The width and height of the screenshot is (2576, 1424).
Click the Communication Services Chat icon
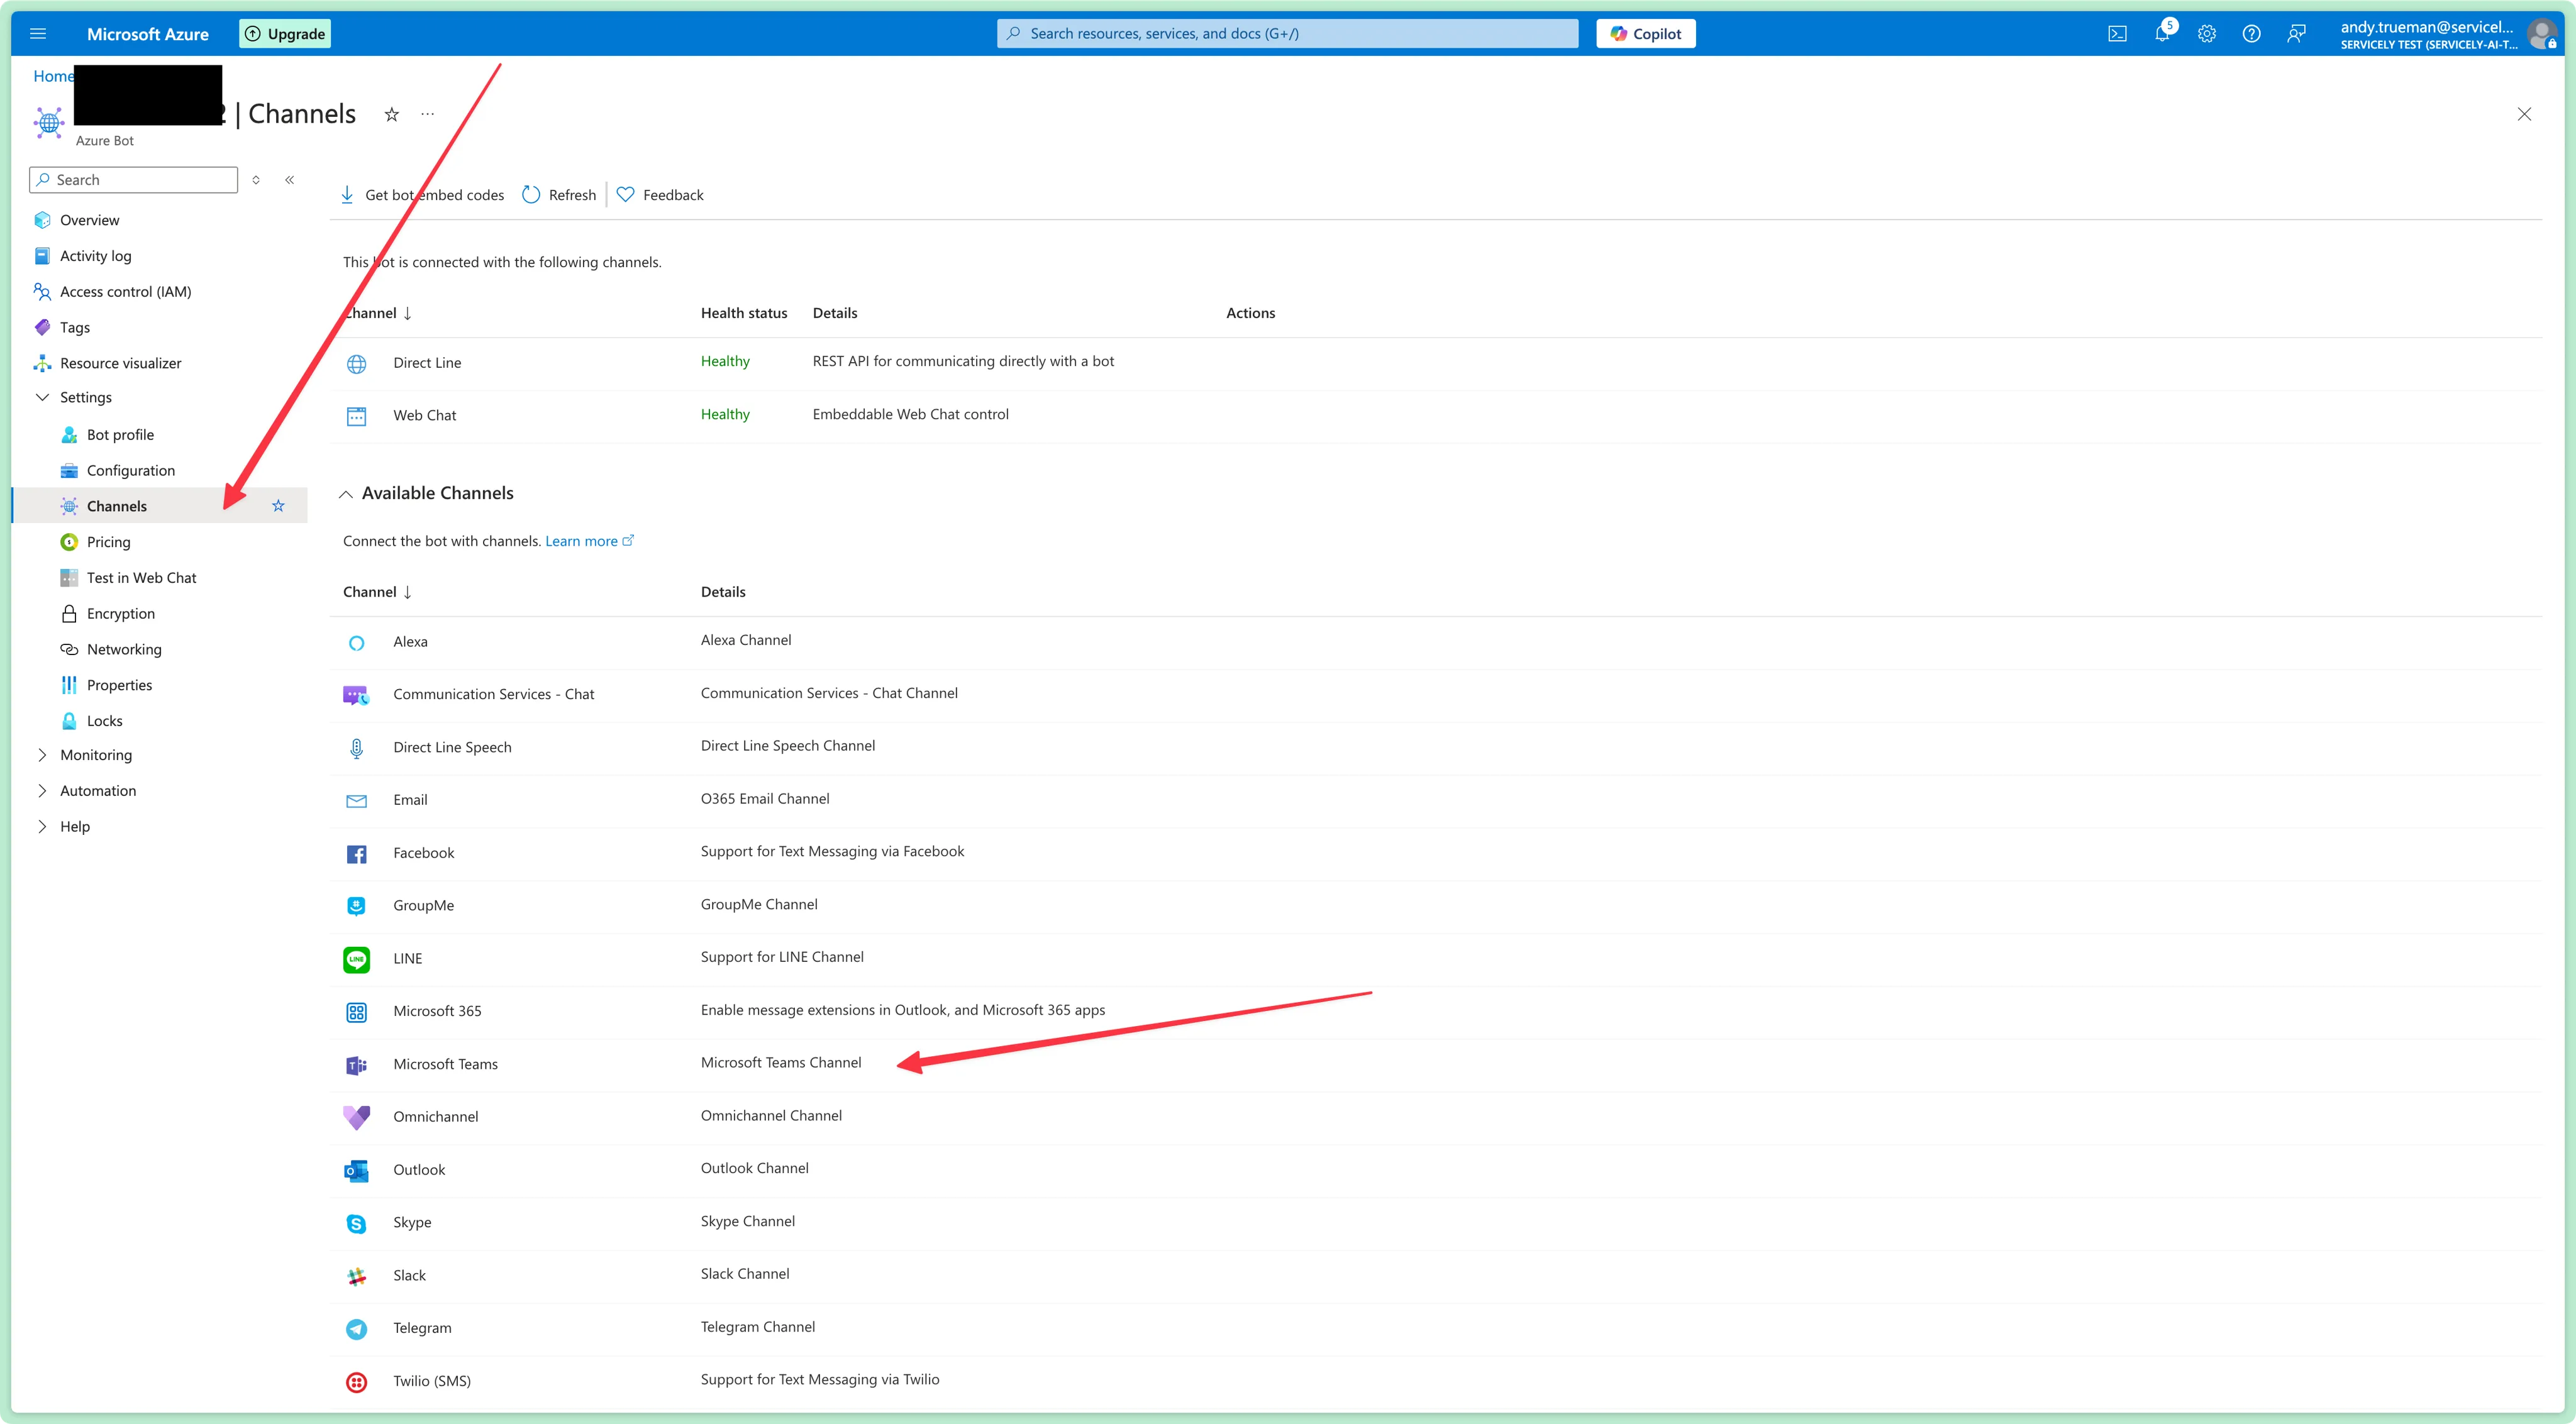pos(356,695)
